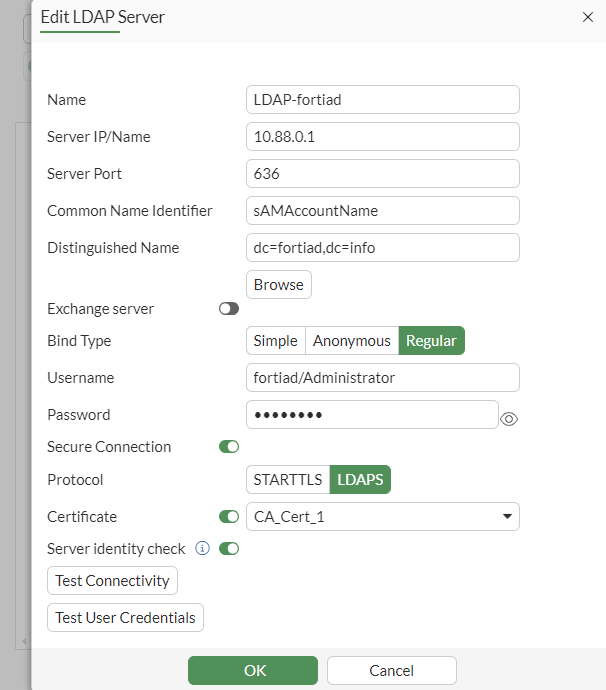Close the Edit LDAP Server dialog
This screenshot has height=690, width=606.
tap(587, 17)
